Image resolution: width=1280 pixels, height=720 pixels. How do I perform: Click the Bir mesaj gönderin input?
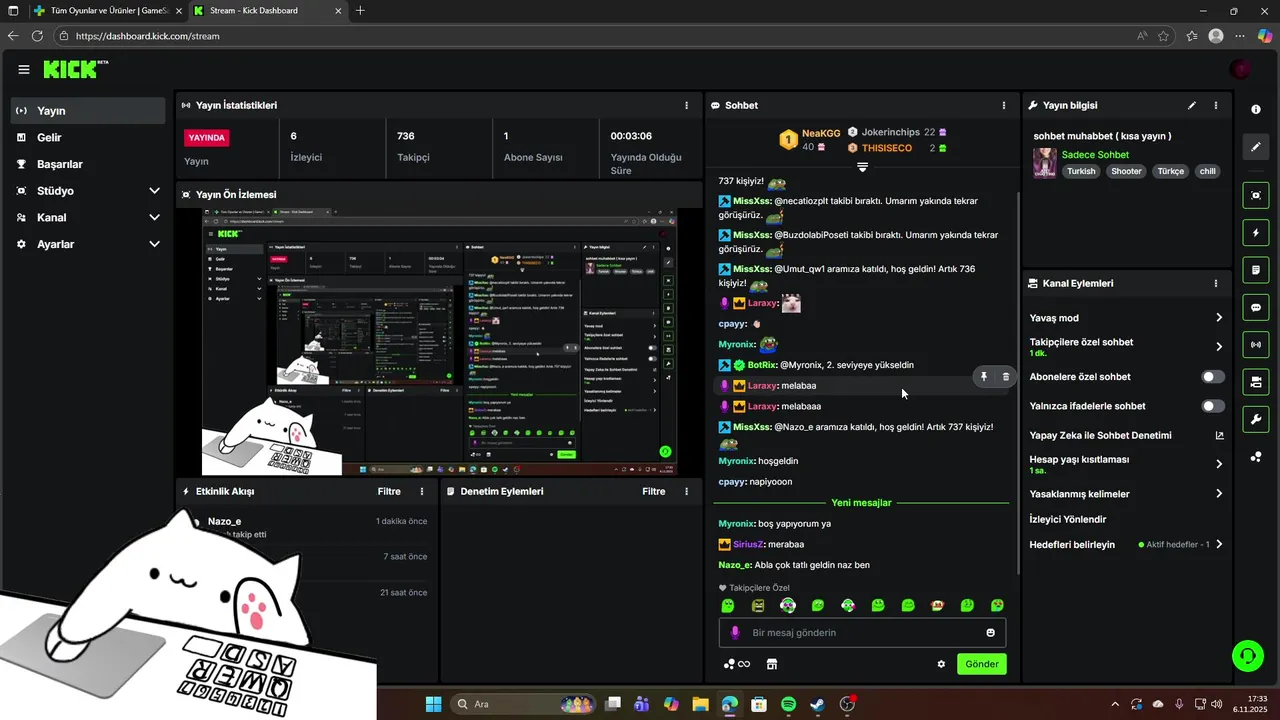tap(862, 633)
